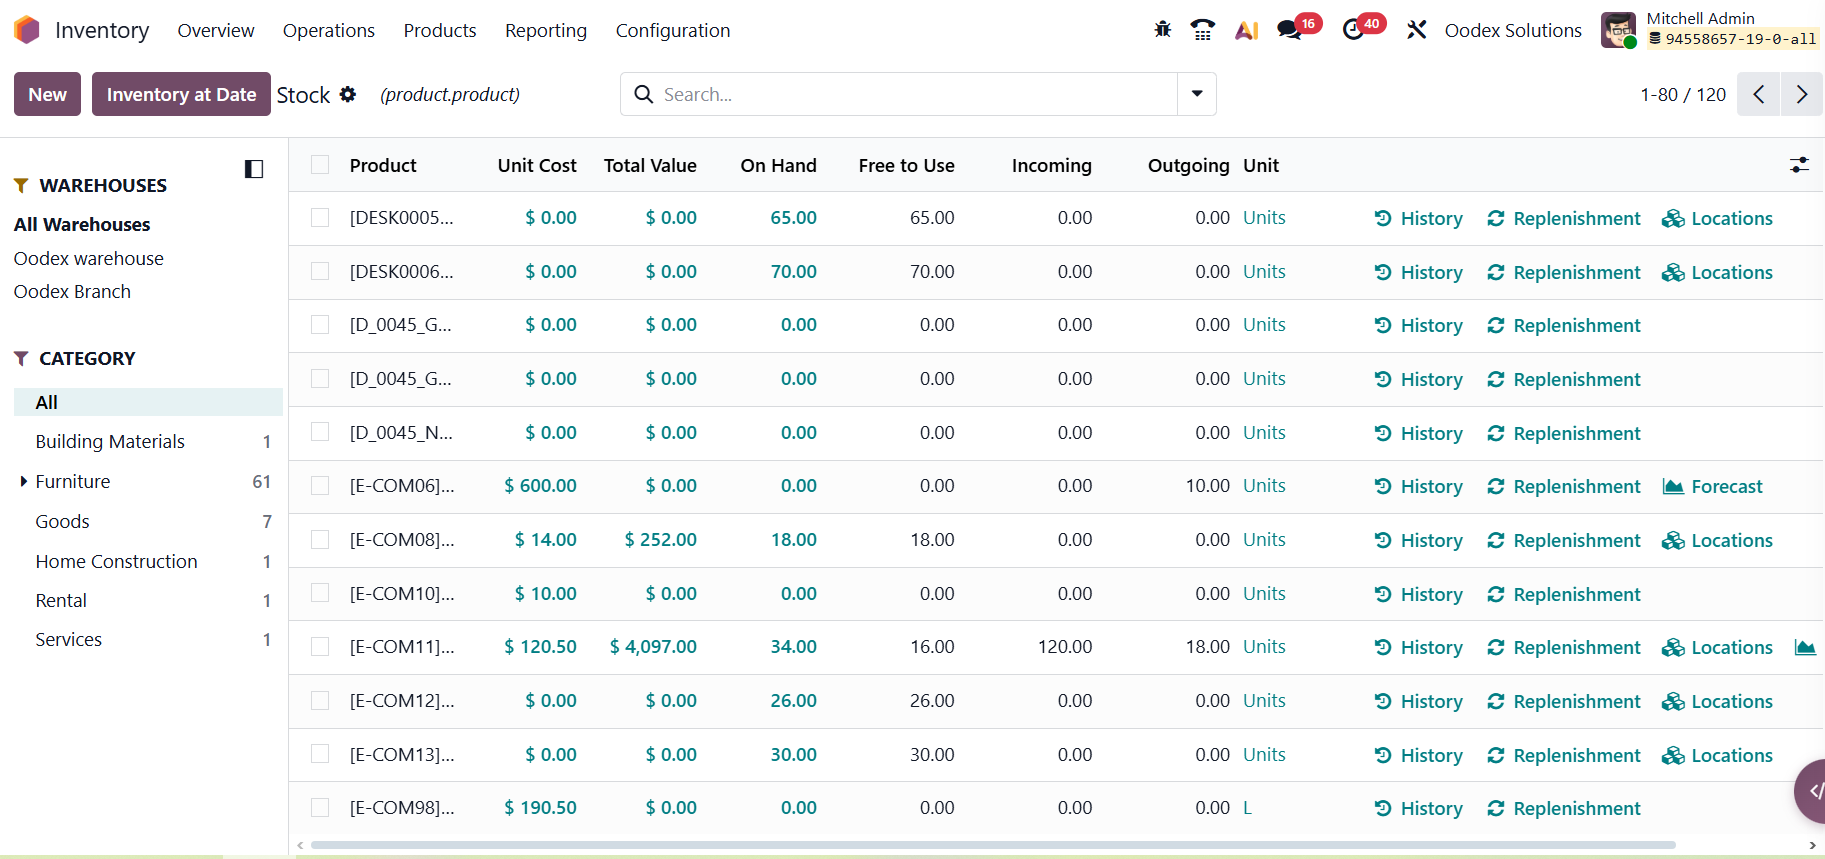This screenshot has height=859, width=1825.
Task: Open the VoIP phone icon
Action: tap(1203, 30)
